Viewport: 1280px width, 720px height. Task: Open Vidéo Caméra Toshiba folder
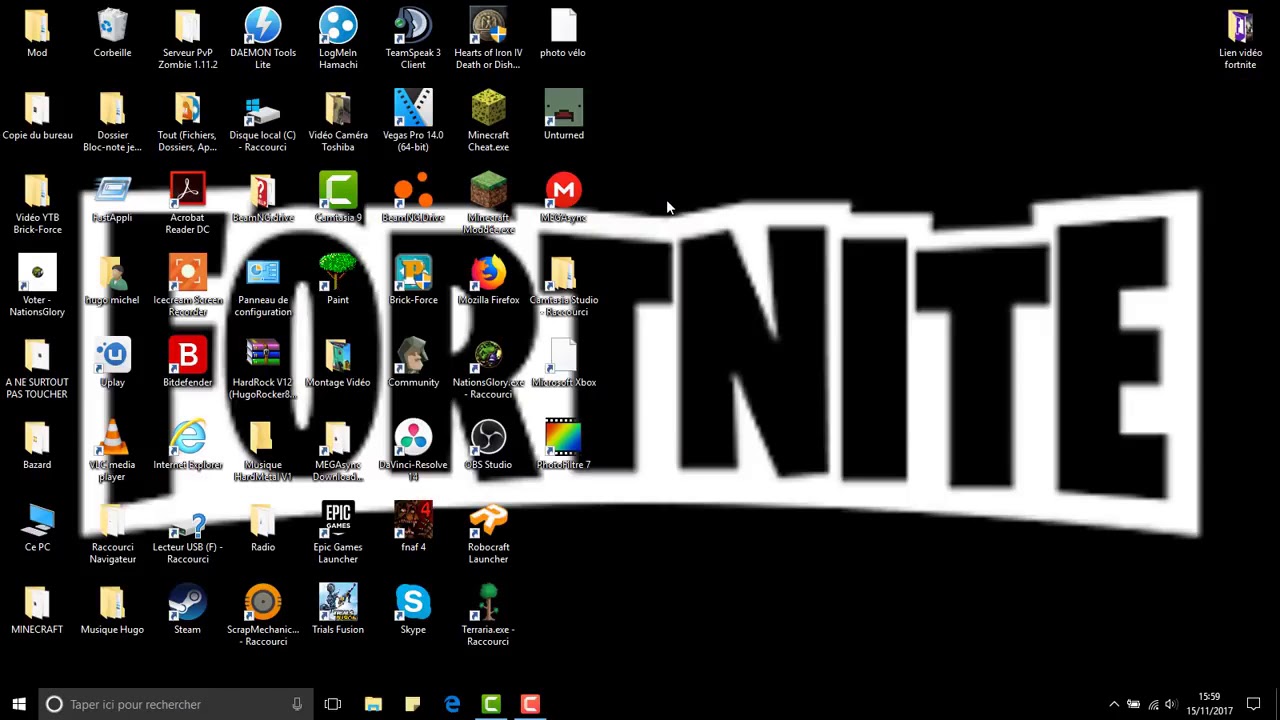point(338,120)
